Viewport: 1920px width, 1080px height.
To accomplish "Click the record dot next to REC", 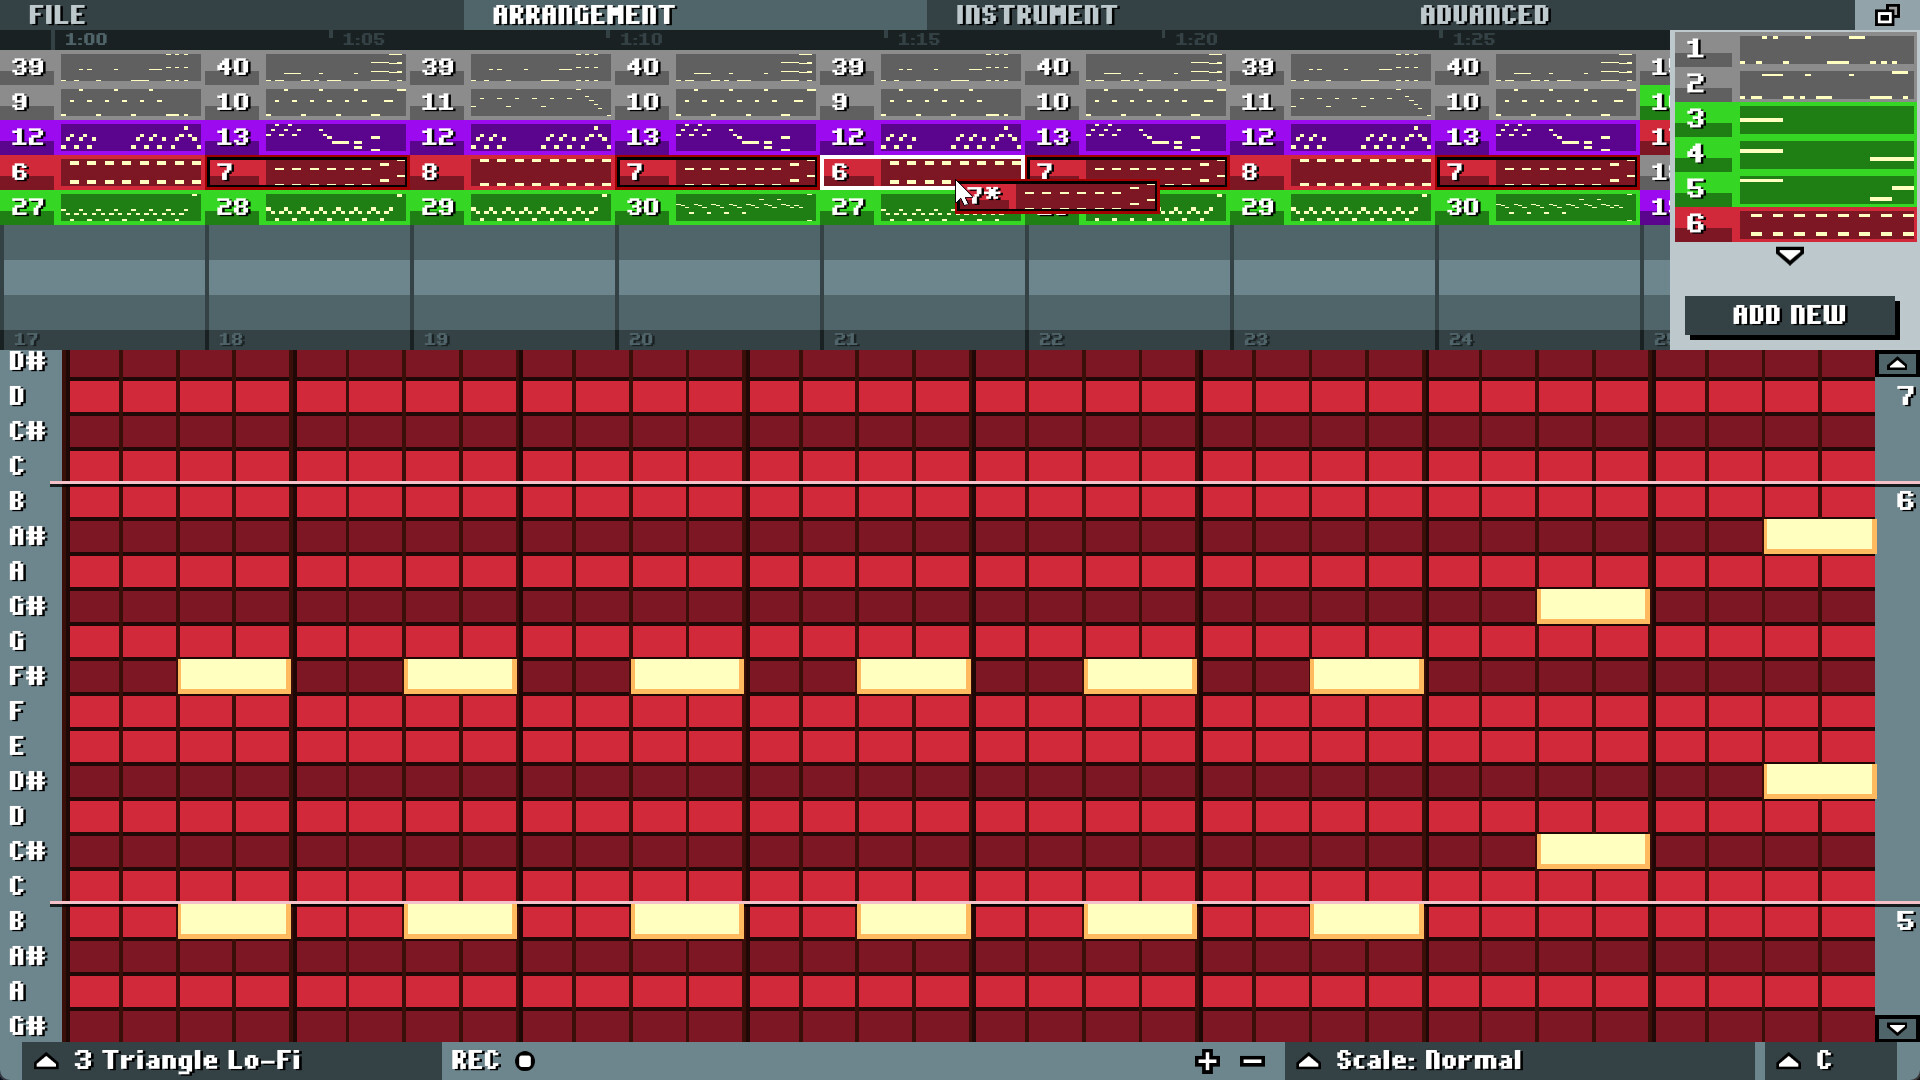I will click(525, 1061).
